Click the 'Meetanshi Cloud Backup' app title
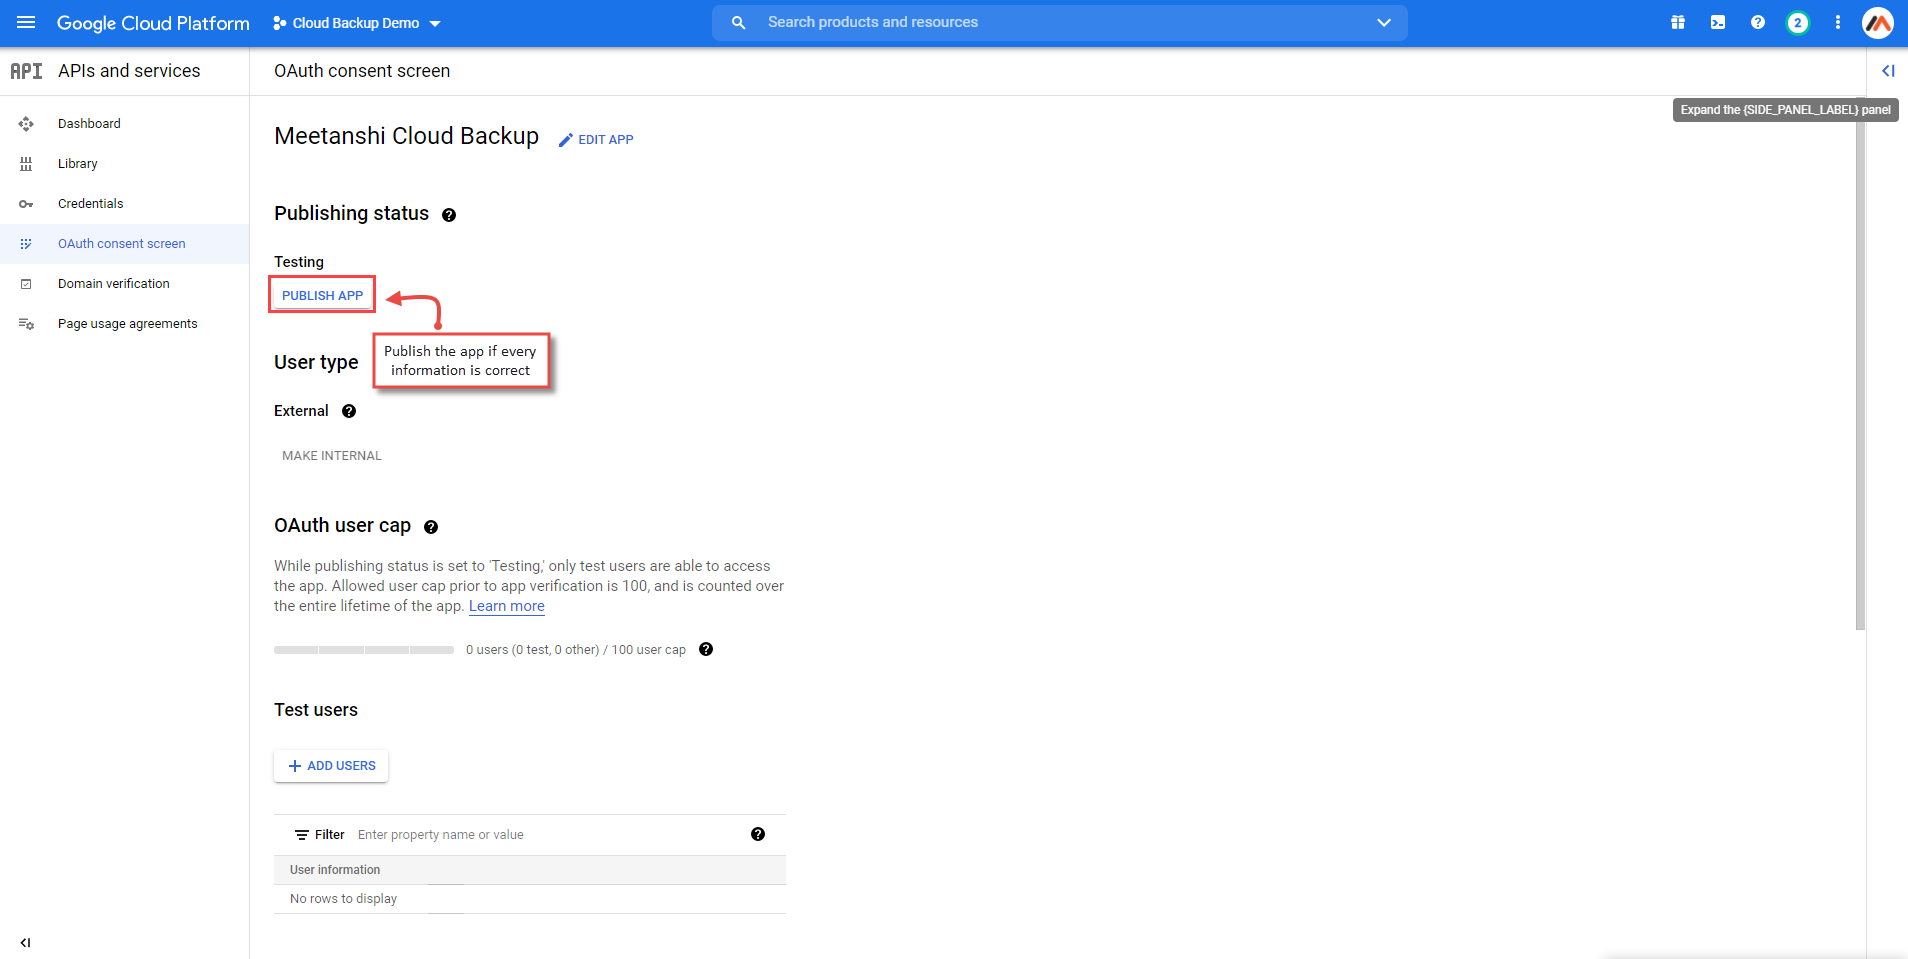 pyautogui.click(x=406, y=136)
